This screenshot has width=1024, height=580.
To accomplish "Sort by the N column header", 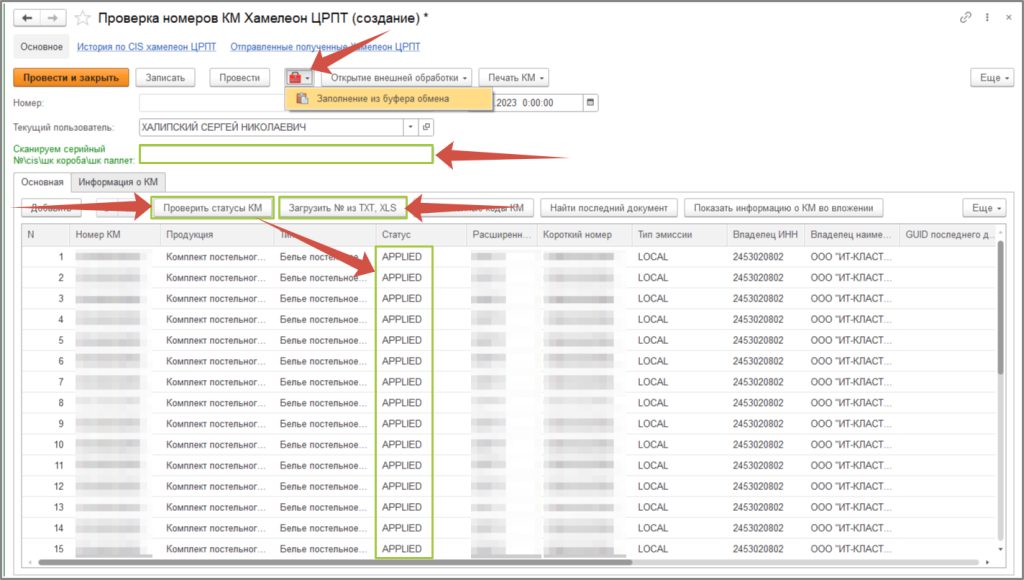I will pyautogui.click(x=45, y=234).
